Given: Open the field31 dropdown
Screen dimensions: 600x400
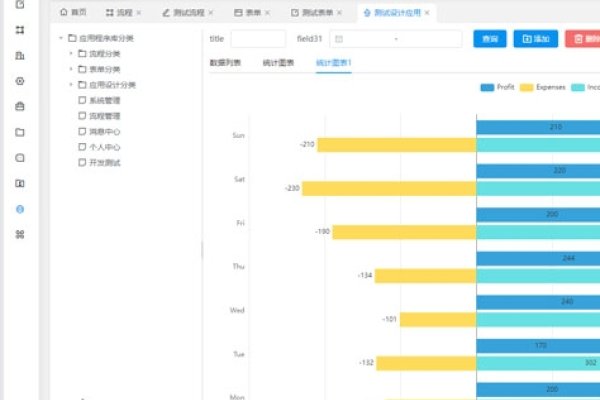Looking at the screenshot, I should tap(396, 39).
